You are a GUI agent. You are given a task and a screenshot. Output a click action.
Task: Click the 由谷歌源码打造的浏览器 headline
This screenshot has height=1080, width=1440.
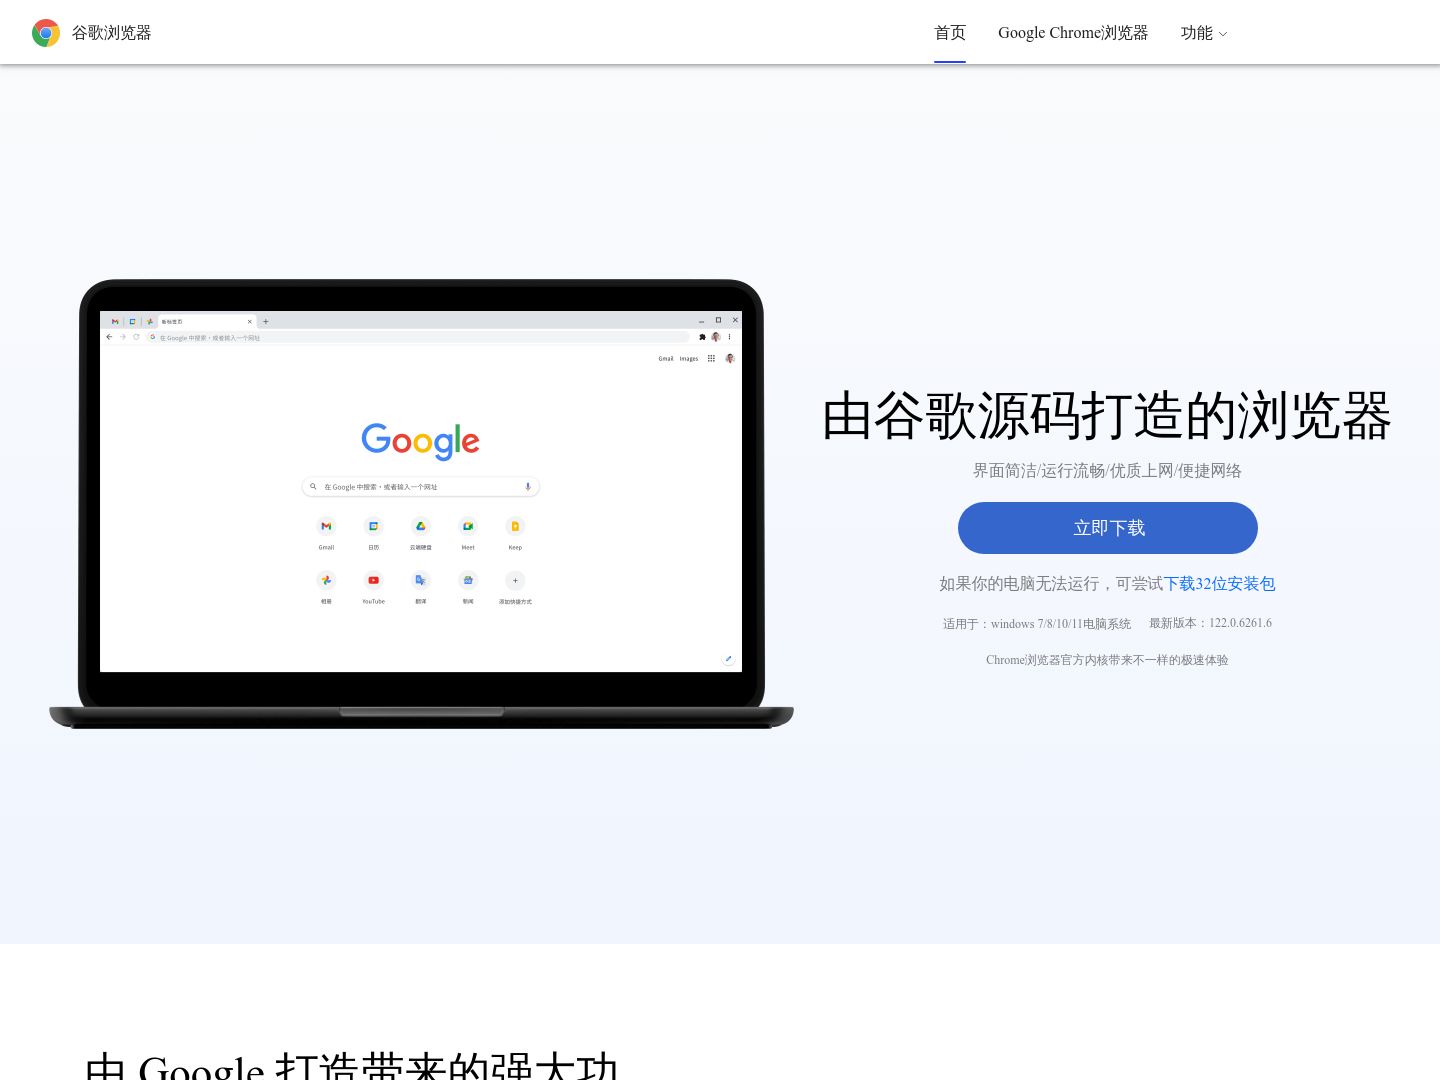(1107, 416)
